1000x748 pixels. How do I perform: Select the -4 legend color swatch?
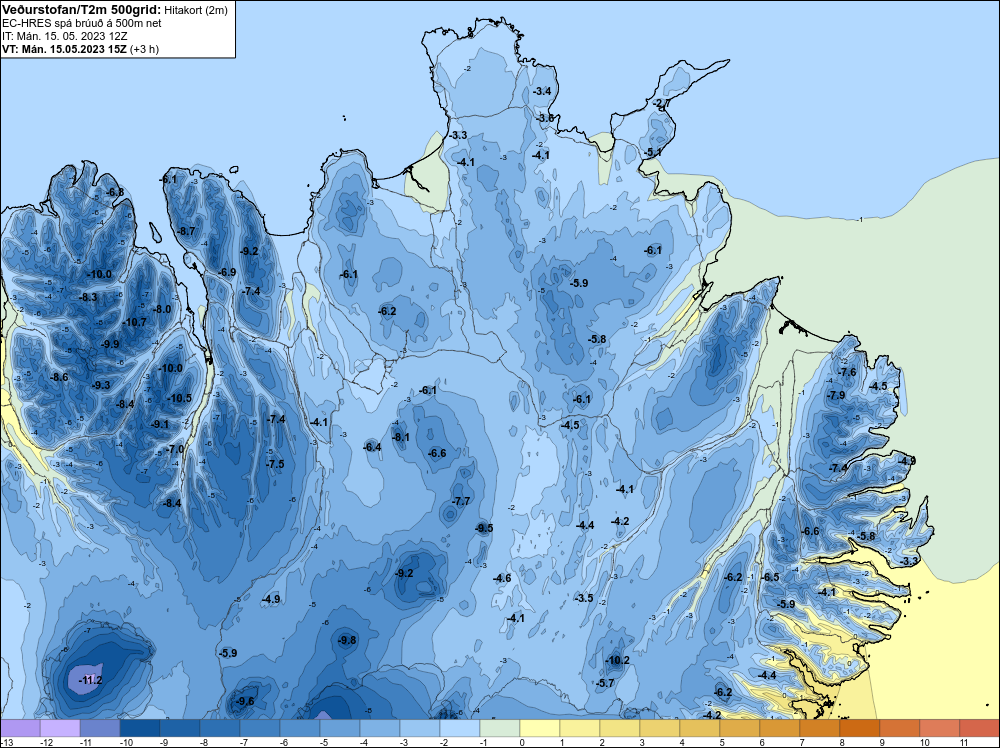(x=379, y=729)
